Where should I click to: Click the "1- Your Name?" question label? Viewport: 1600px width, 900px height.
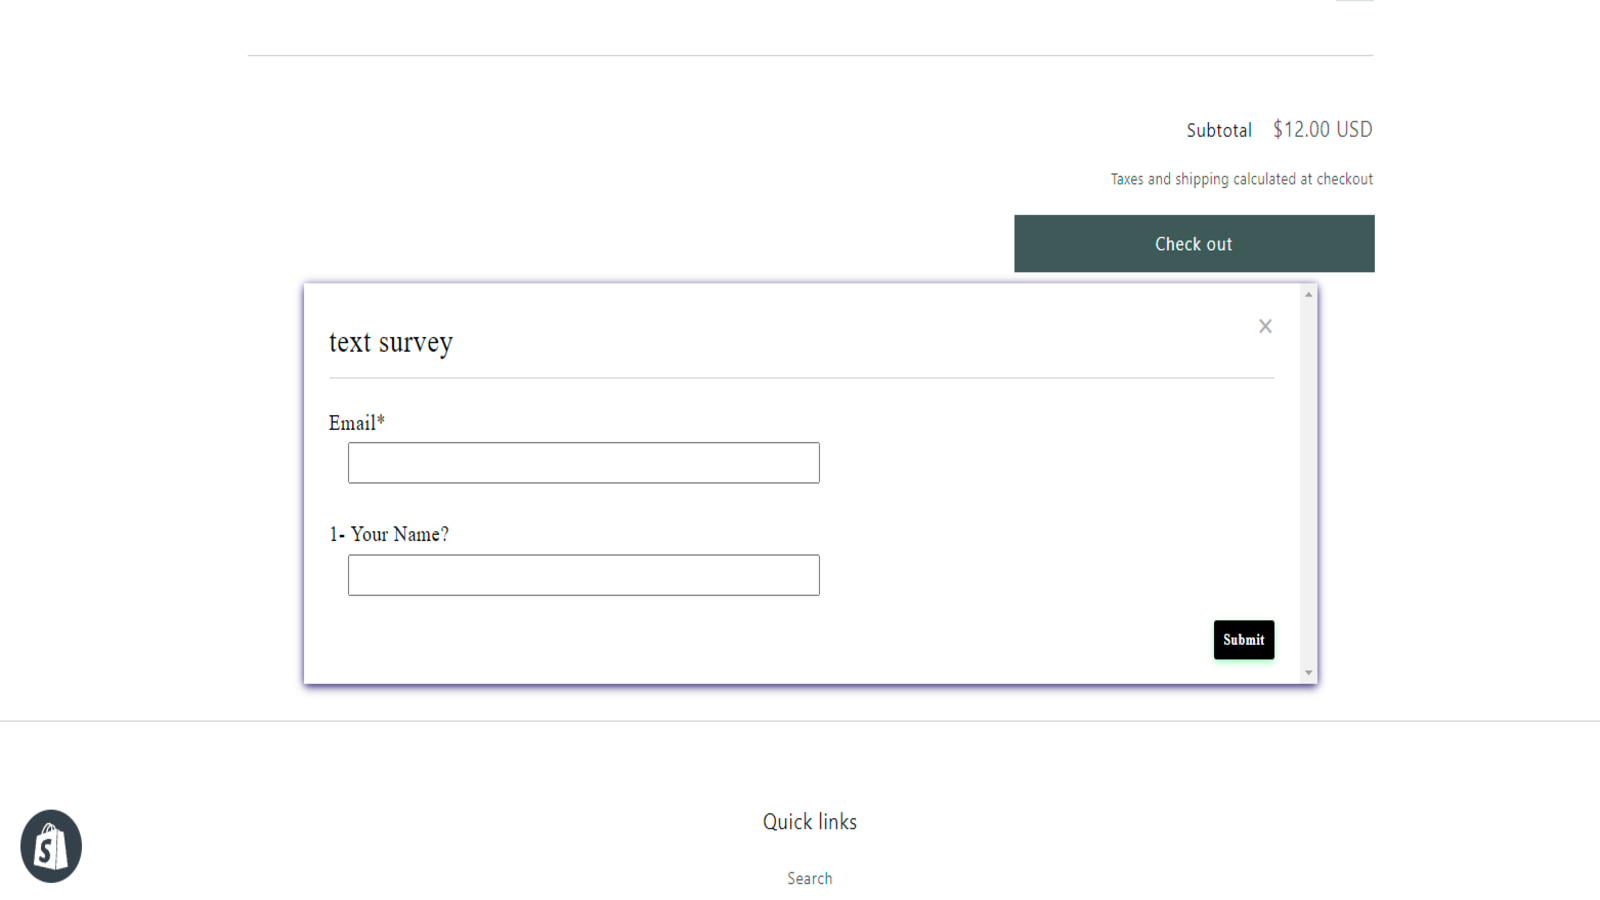point(389,534)
